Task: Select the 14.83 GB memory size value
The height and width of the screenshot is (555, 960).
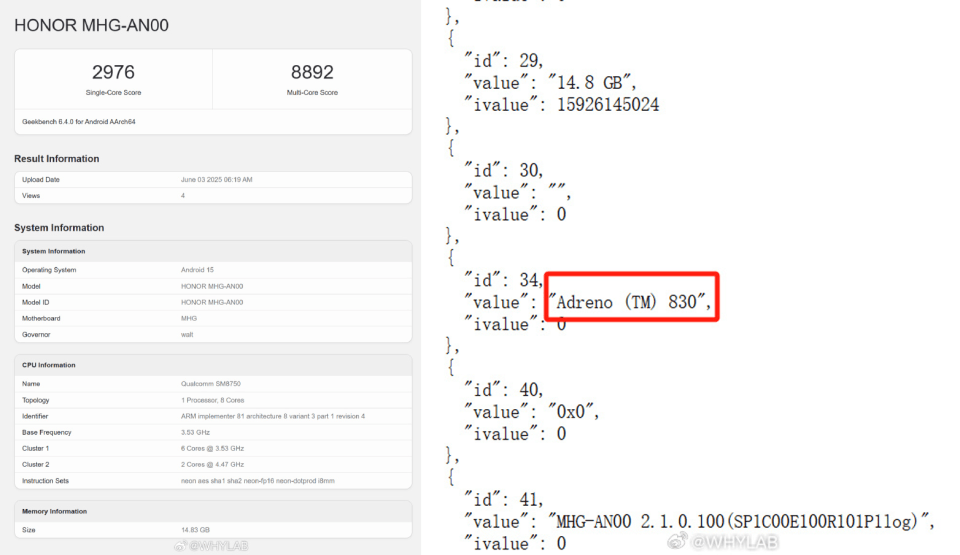Action: pos(195,530)
